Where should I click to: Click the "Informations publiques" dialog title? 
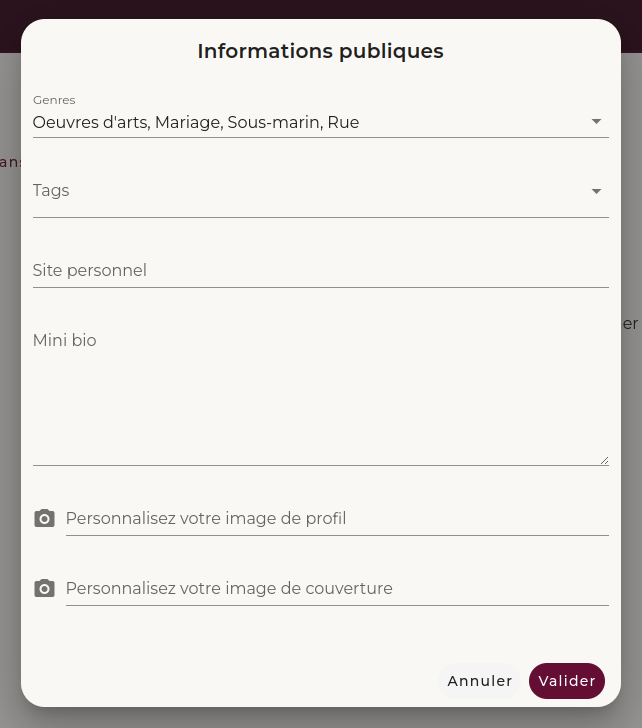pyautogui.click(x=320, y=51)
